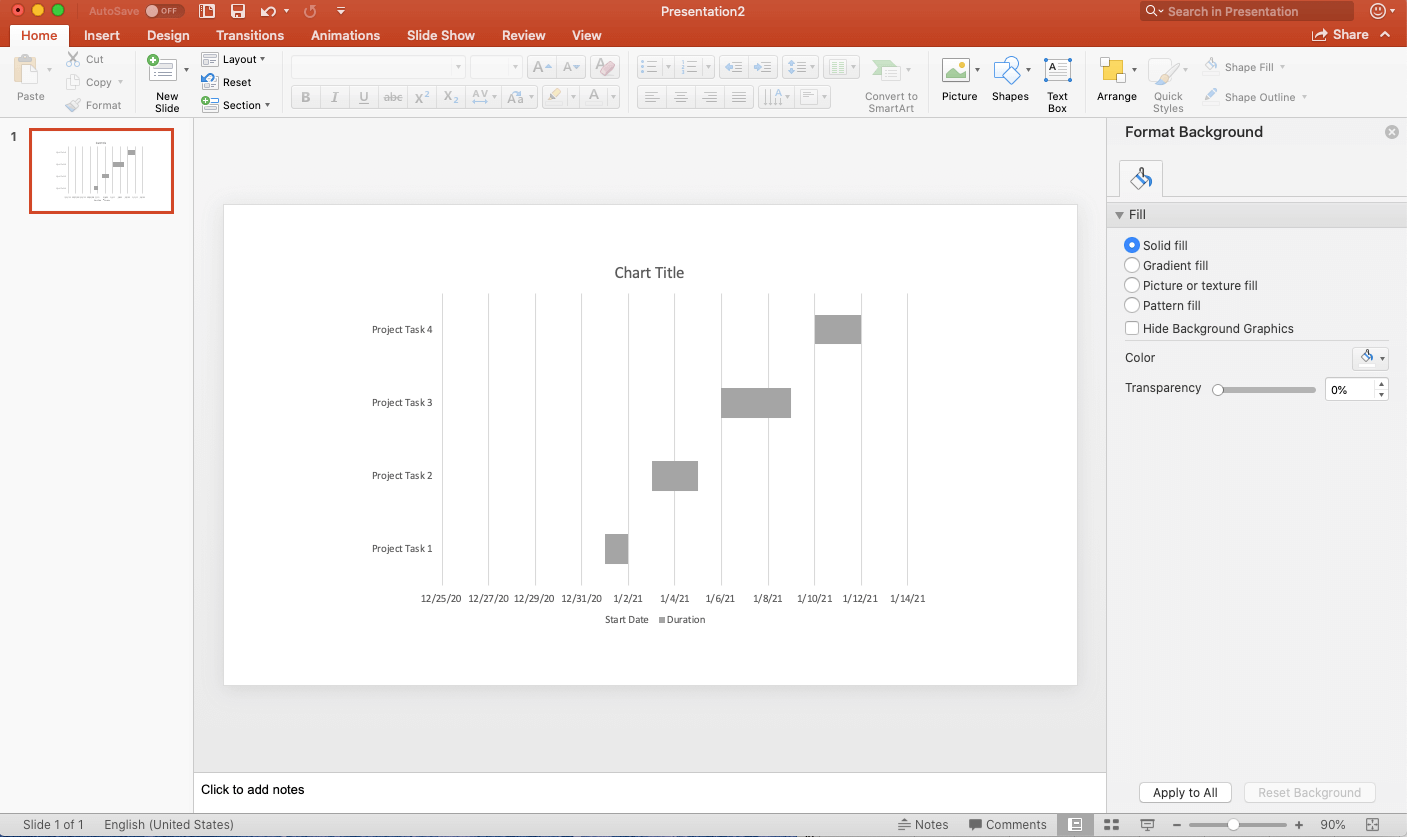Open the fill Color picker swatch

coord(1367,358)
